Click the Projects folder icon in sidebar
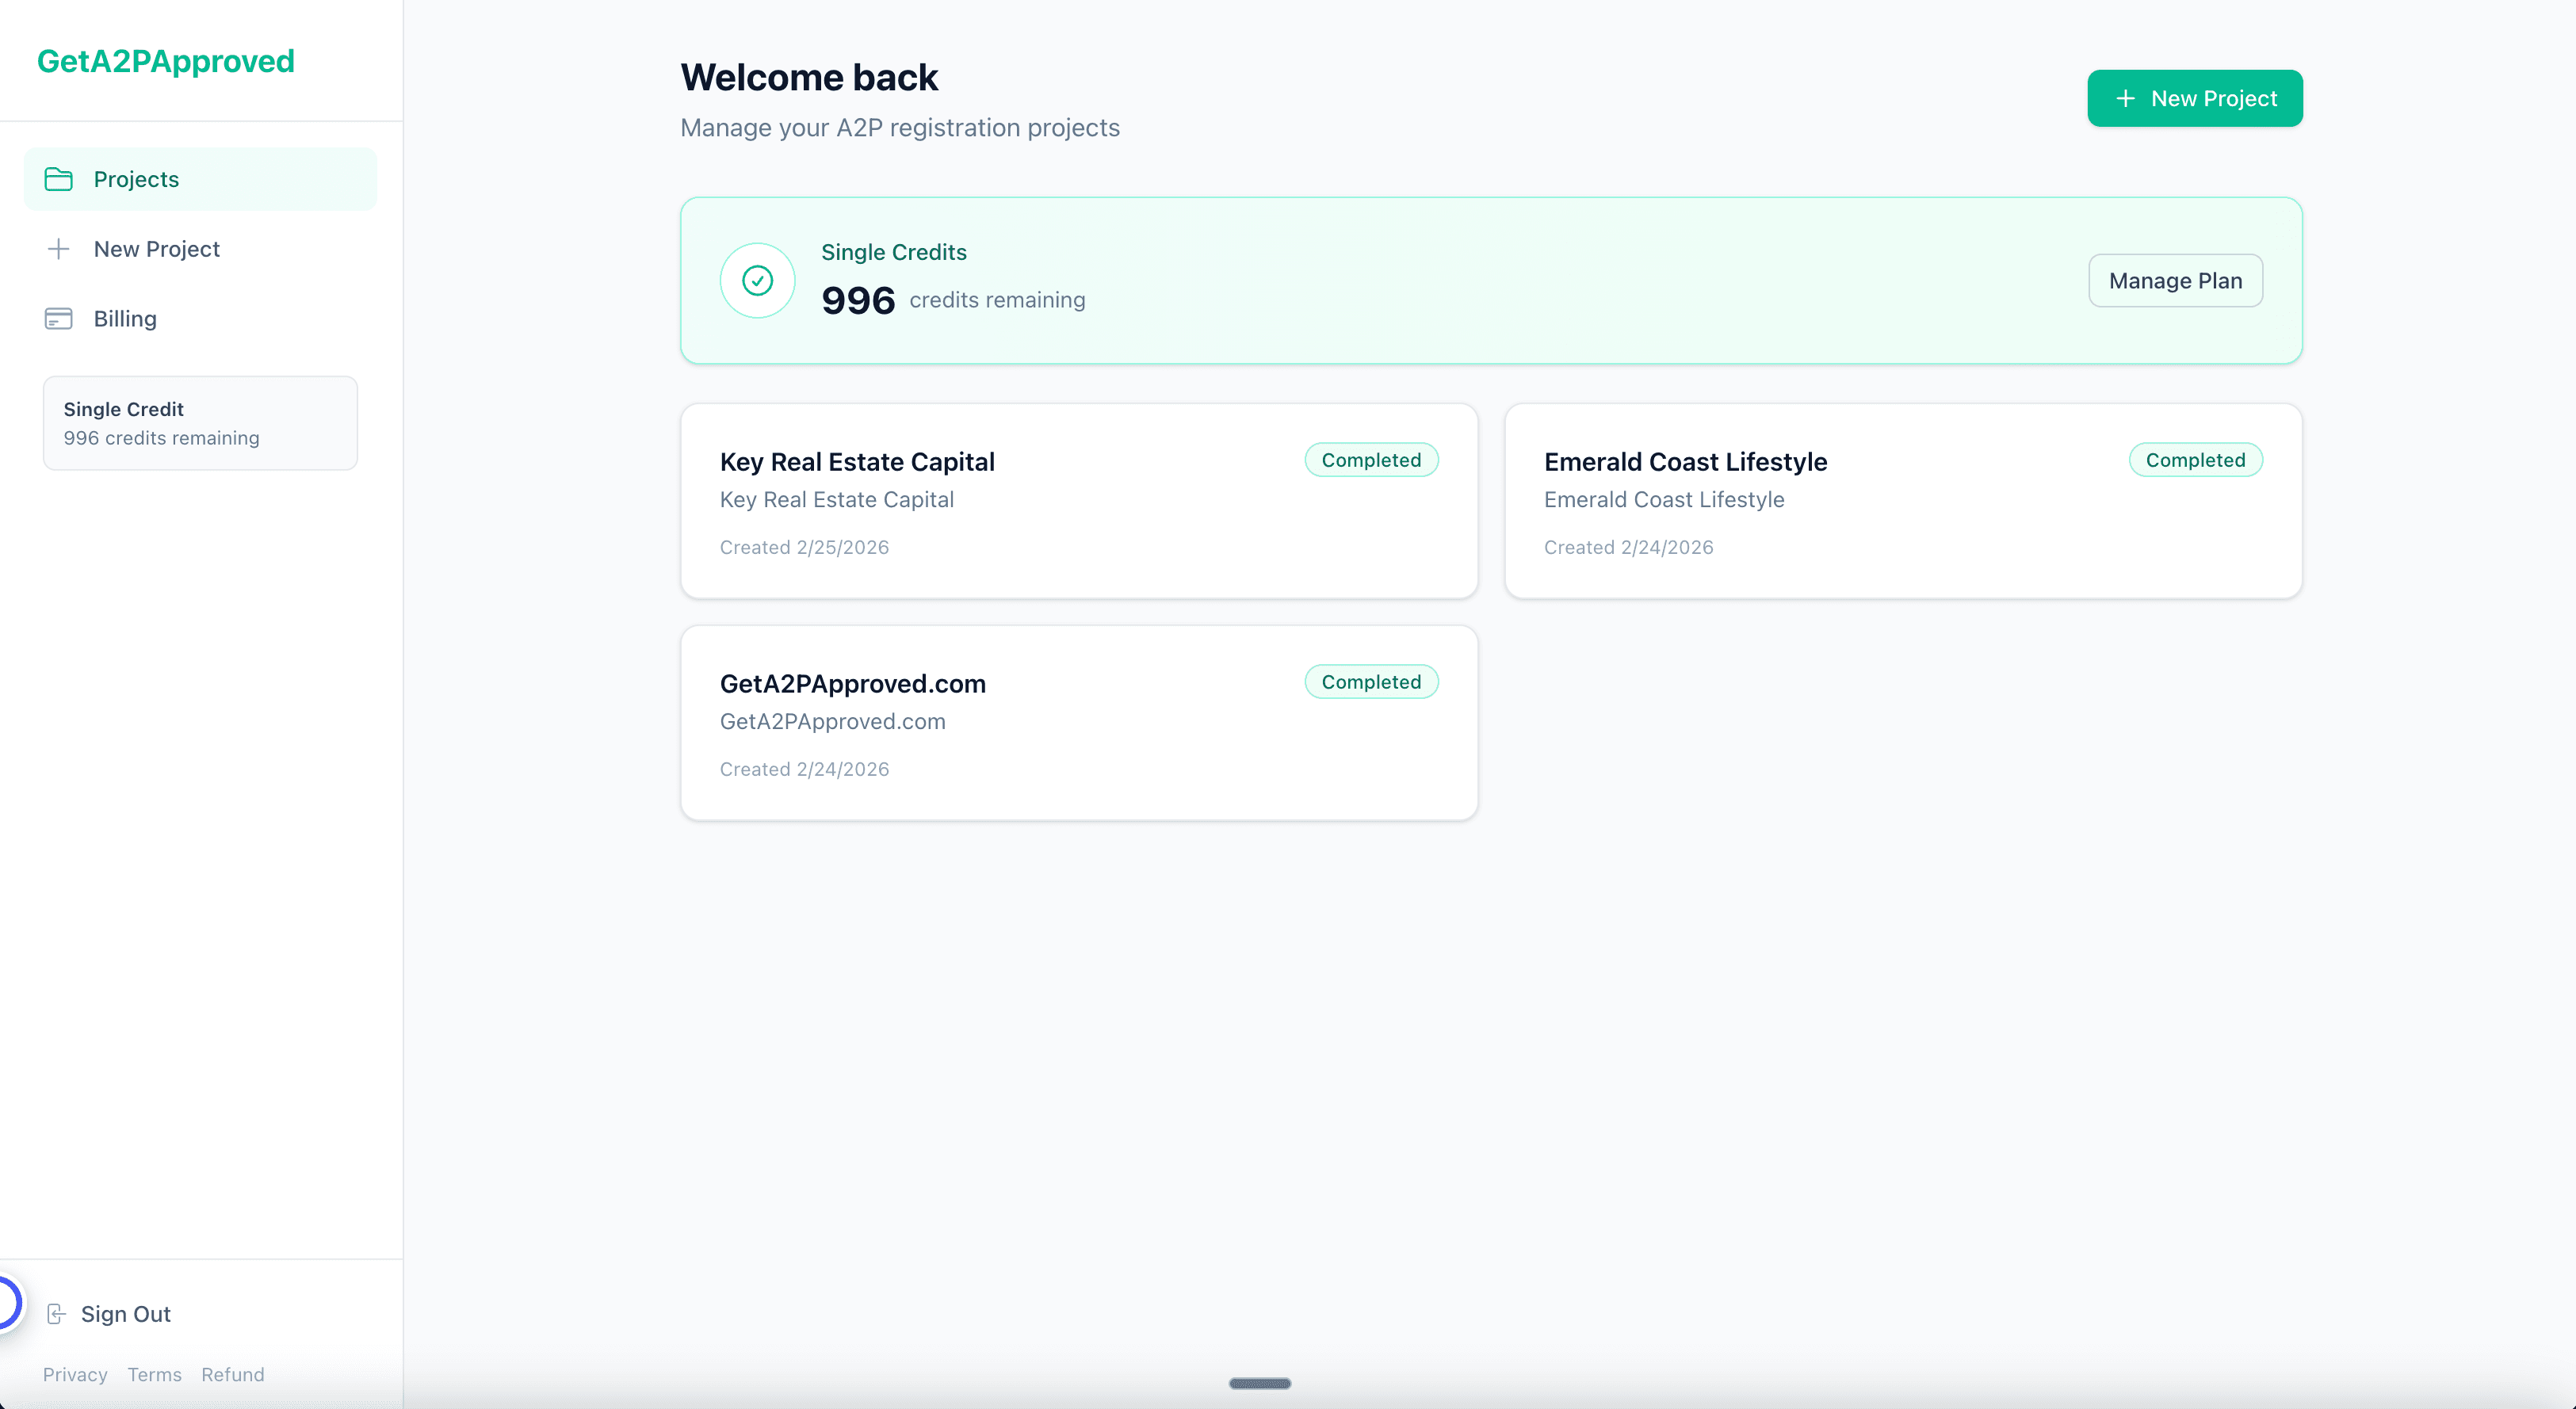The width and height of the screenshot is (2576, 1409). tap(59, 179)
